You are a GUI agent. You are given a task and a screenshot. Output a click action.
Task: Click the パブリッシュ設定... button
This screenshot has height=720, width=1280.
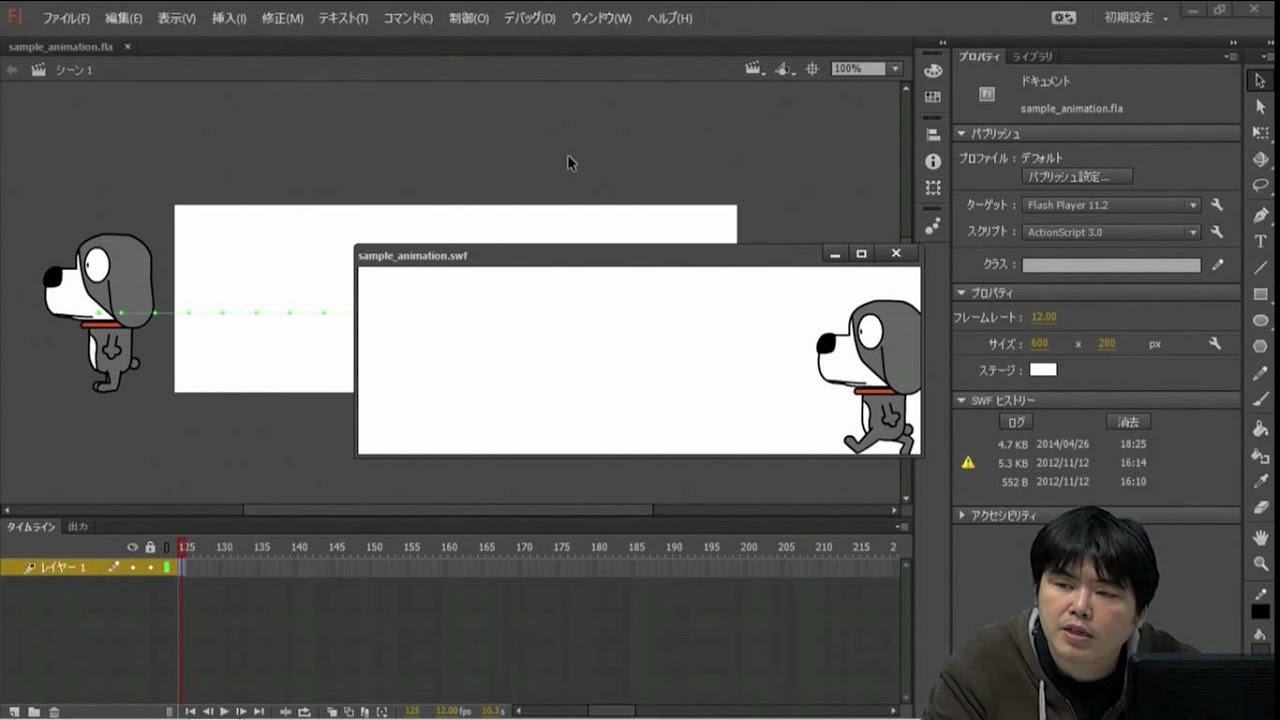tap(1077, 177)
